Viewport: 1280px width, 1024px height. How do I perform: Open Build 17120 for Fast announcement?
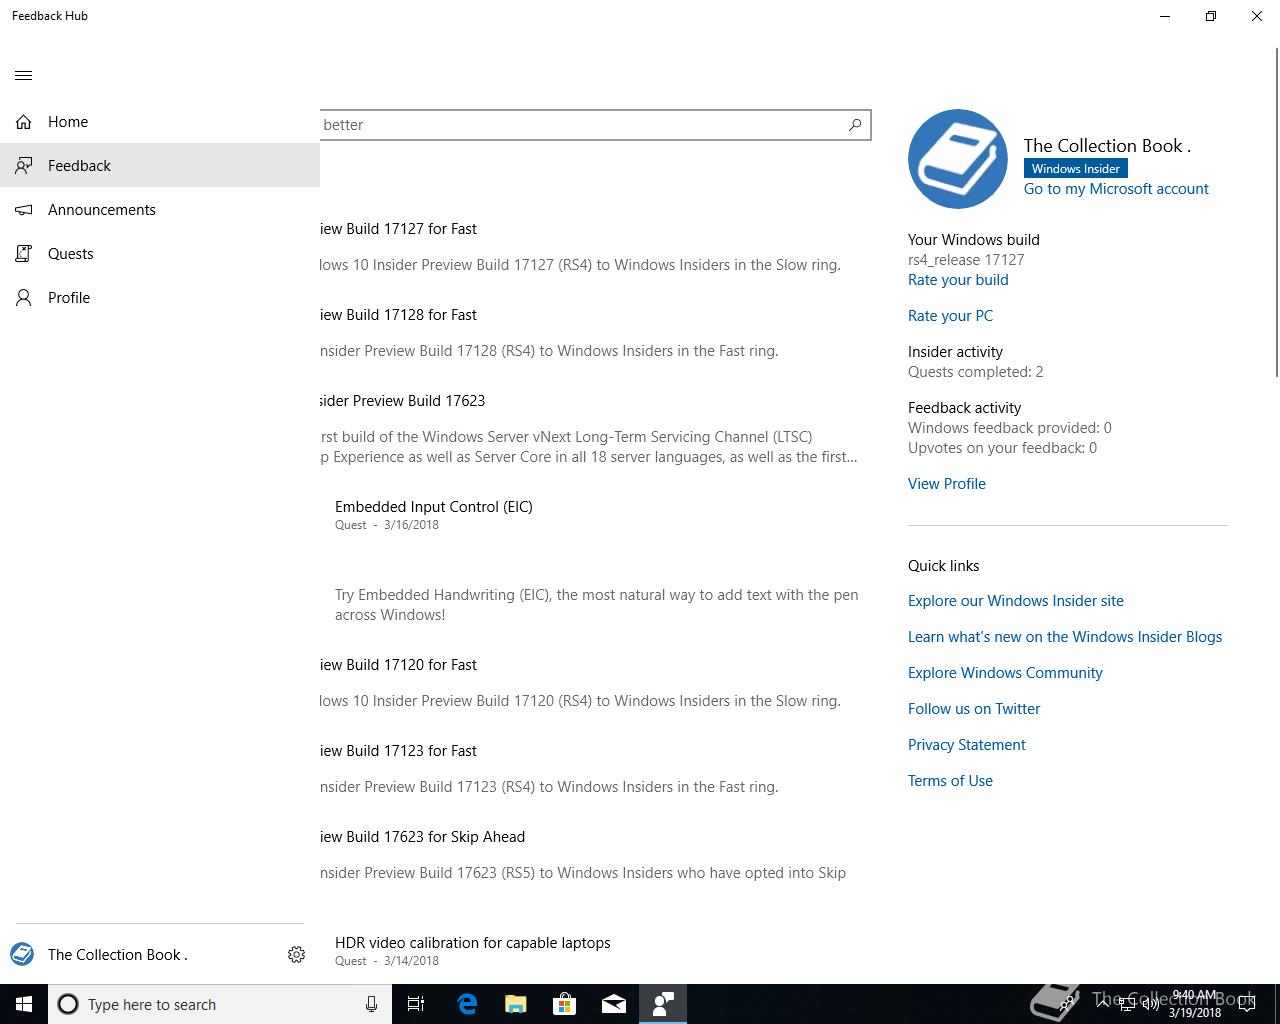point(399,664)
